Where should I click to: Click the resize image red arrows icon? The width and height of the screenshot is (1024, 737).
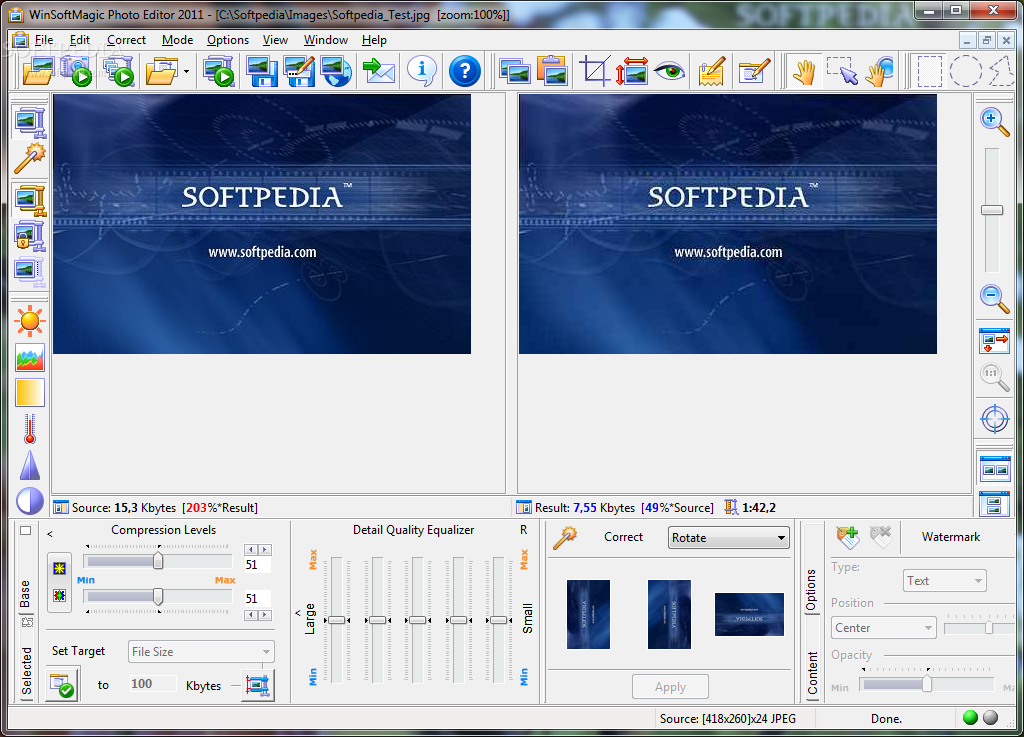tap(632, 71)
